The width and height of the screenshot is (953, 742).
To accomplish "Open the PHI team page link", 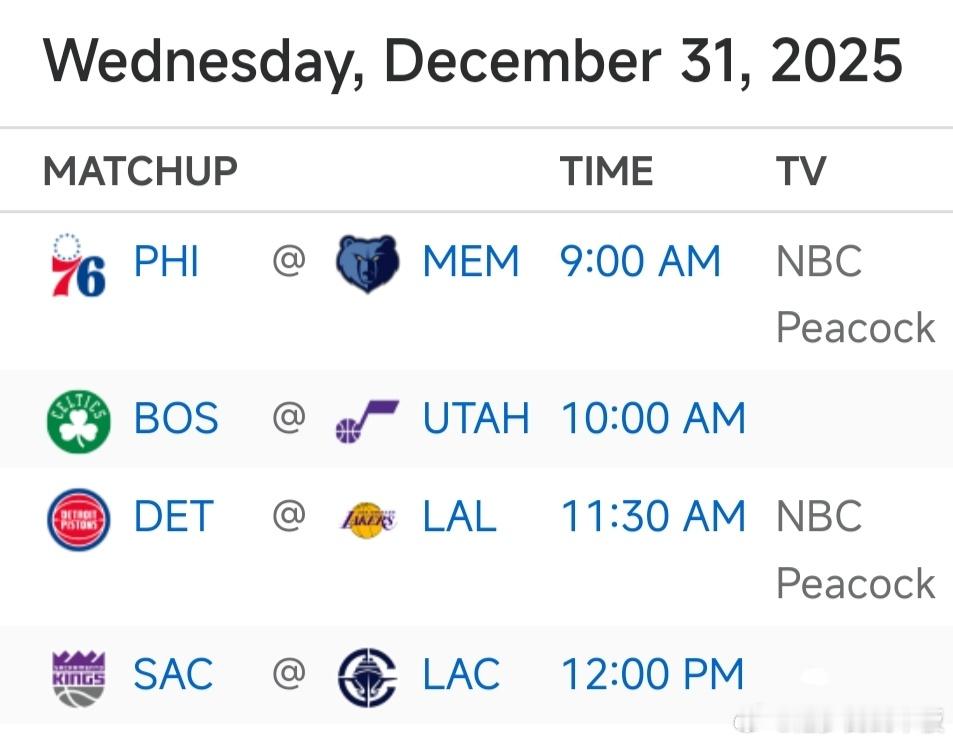I will pyautogui.click(x=166, y=261).
